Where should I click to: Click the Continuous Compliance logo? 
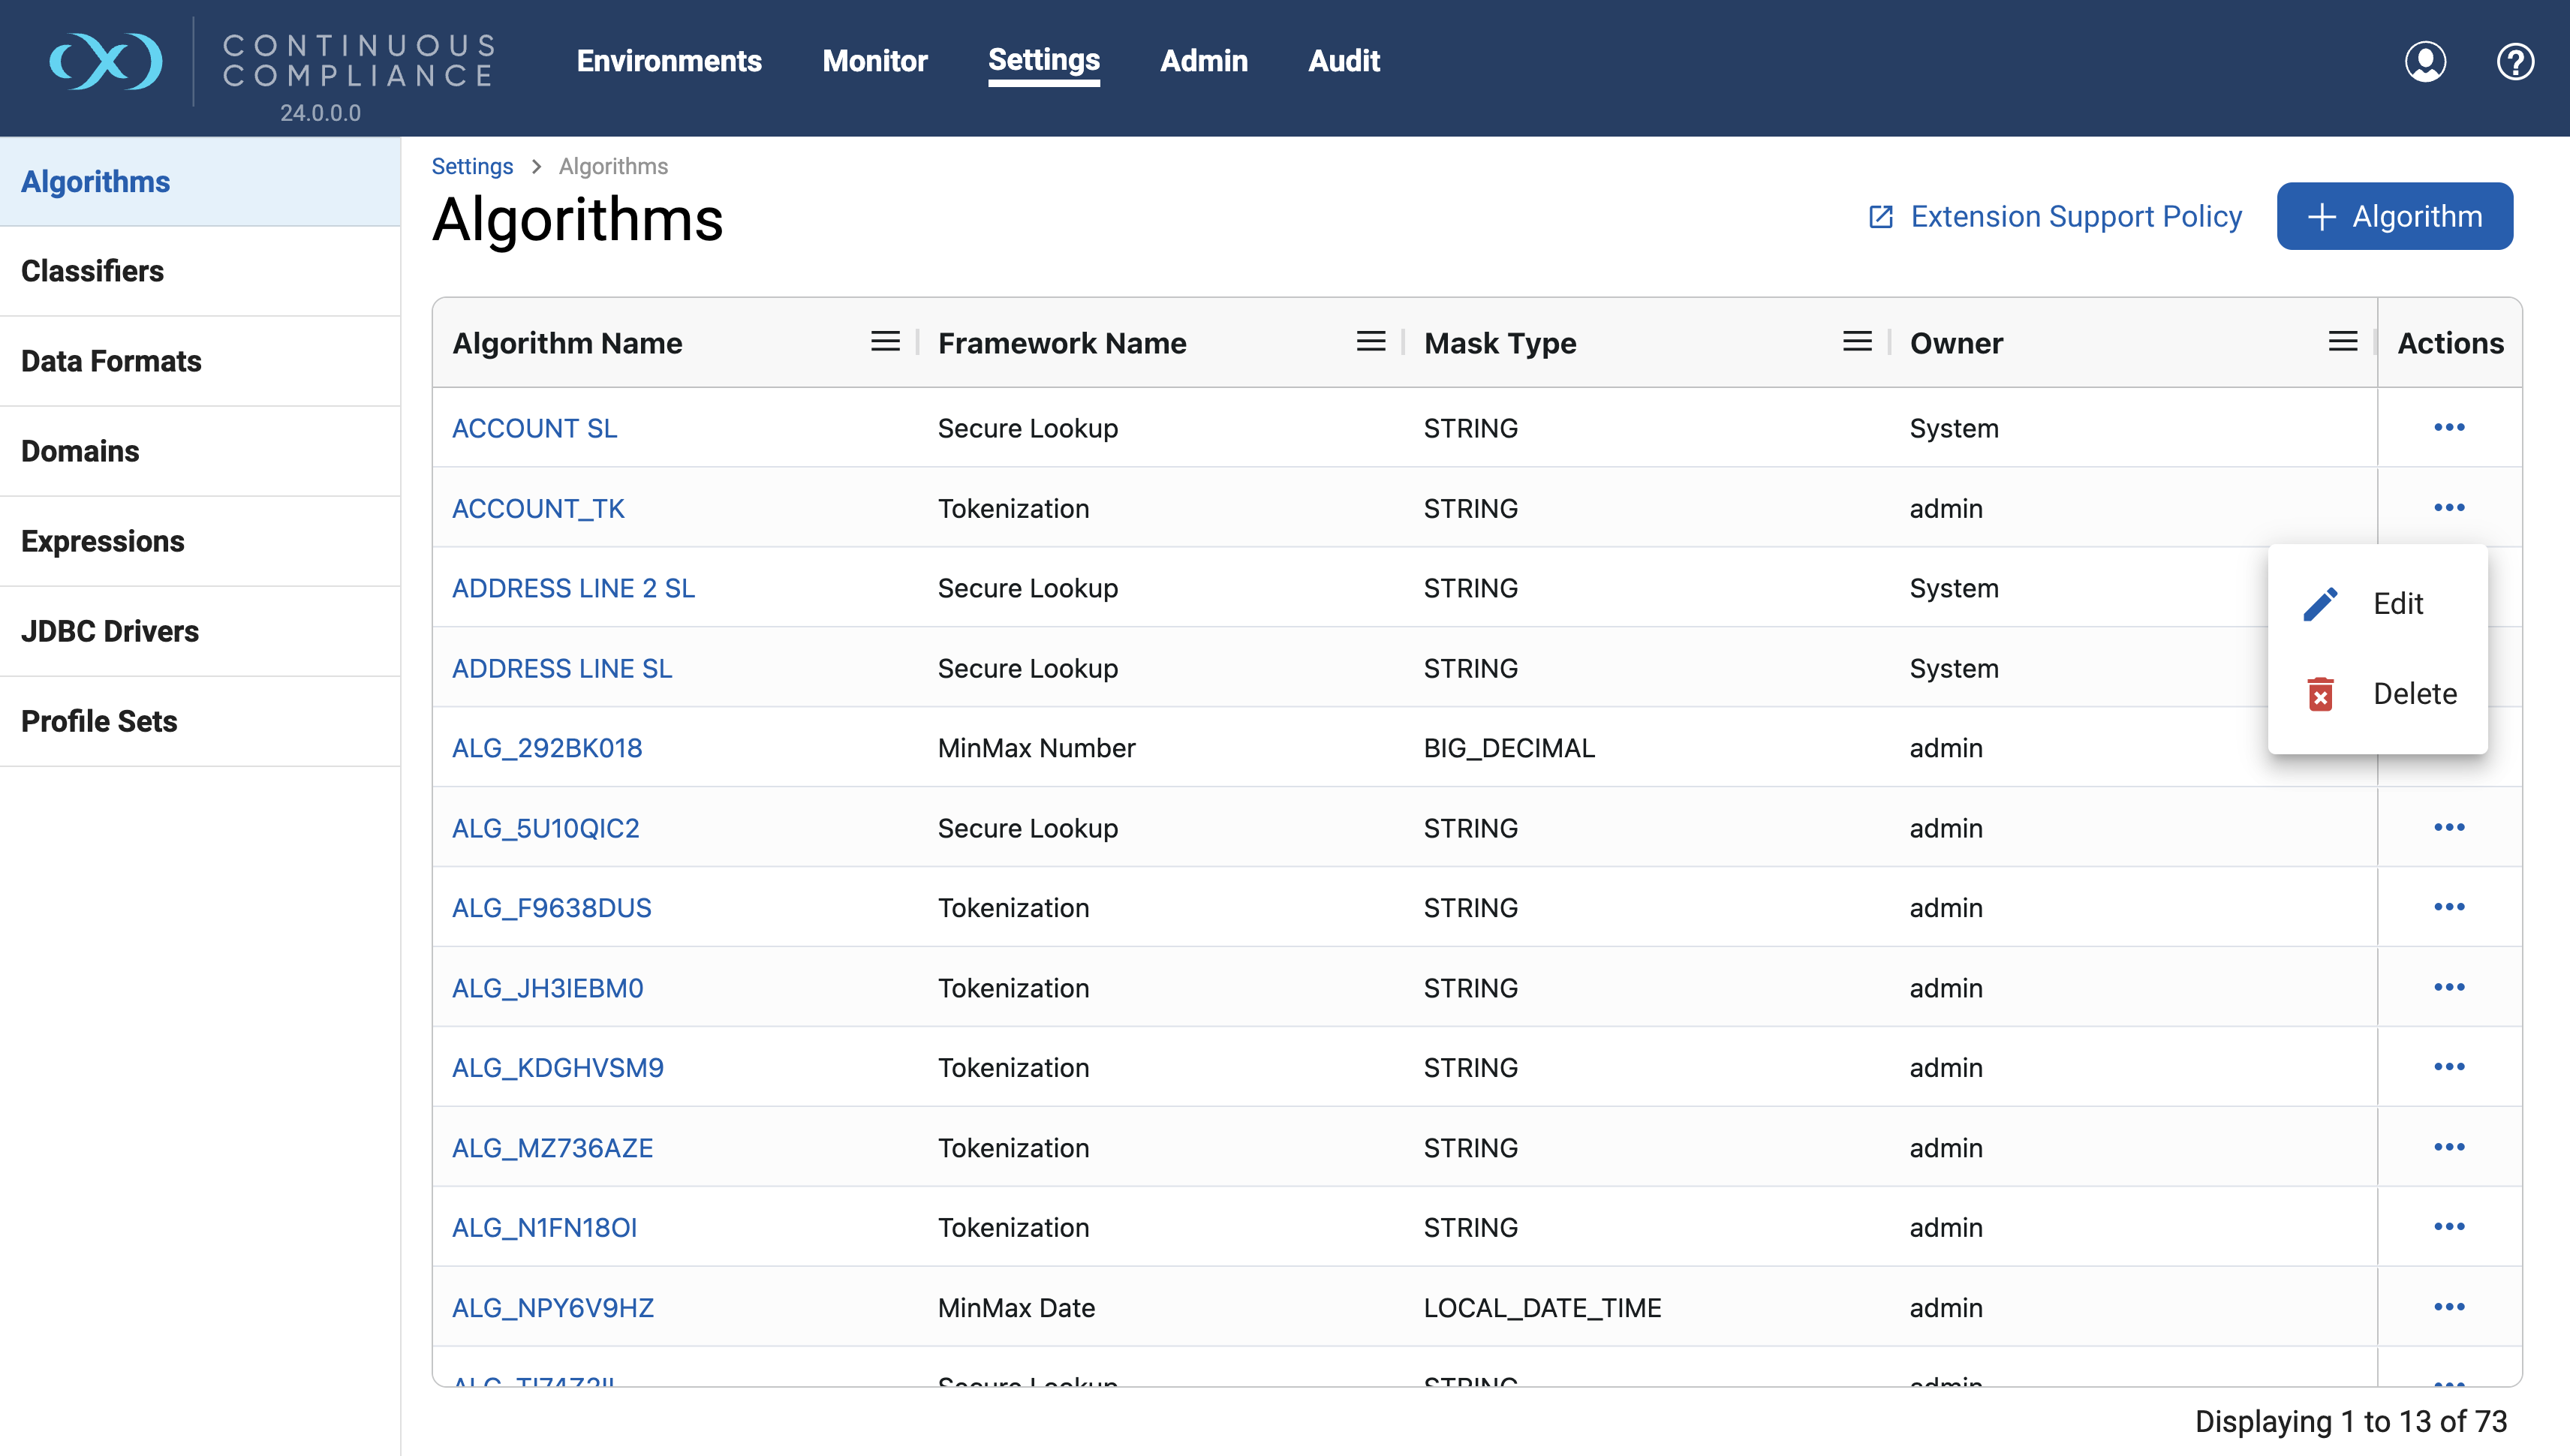click(106, 61)
